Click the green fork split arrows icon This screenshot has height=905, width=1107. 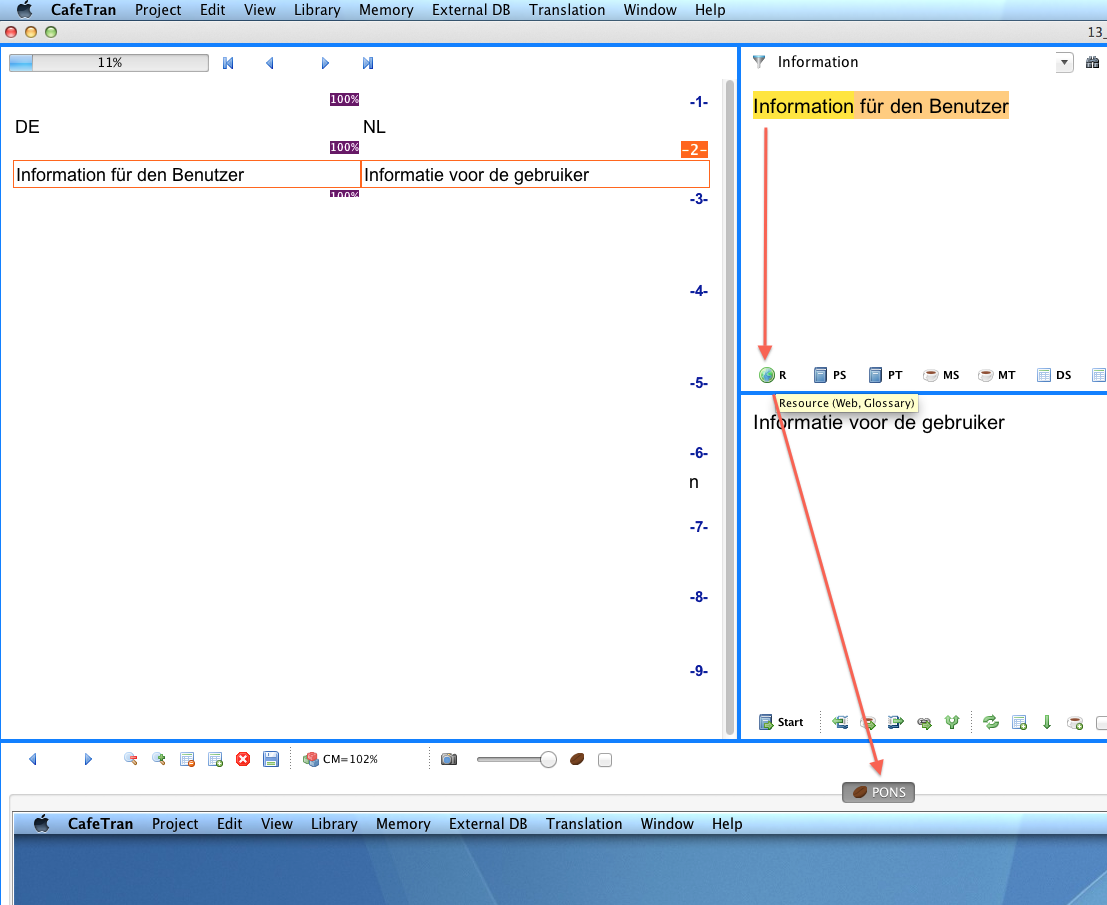(952, 722)
